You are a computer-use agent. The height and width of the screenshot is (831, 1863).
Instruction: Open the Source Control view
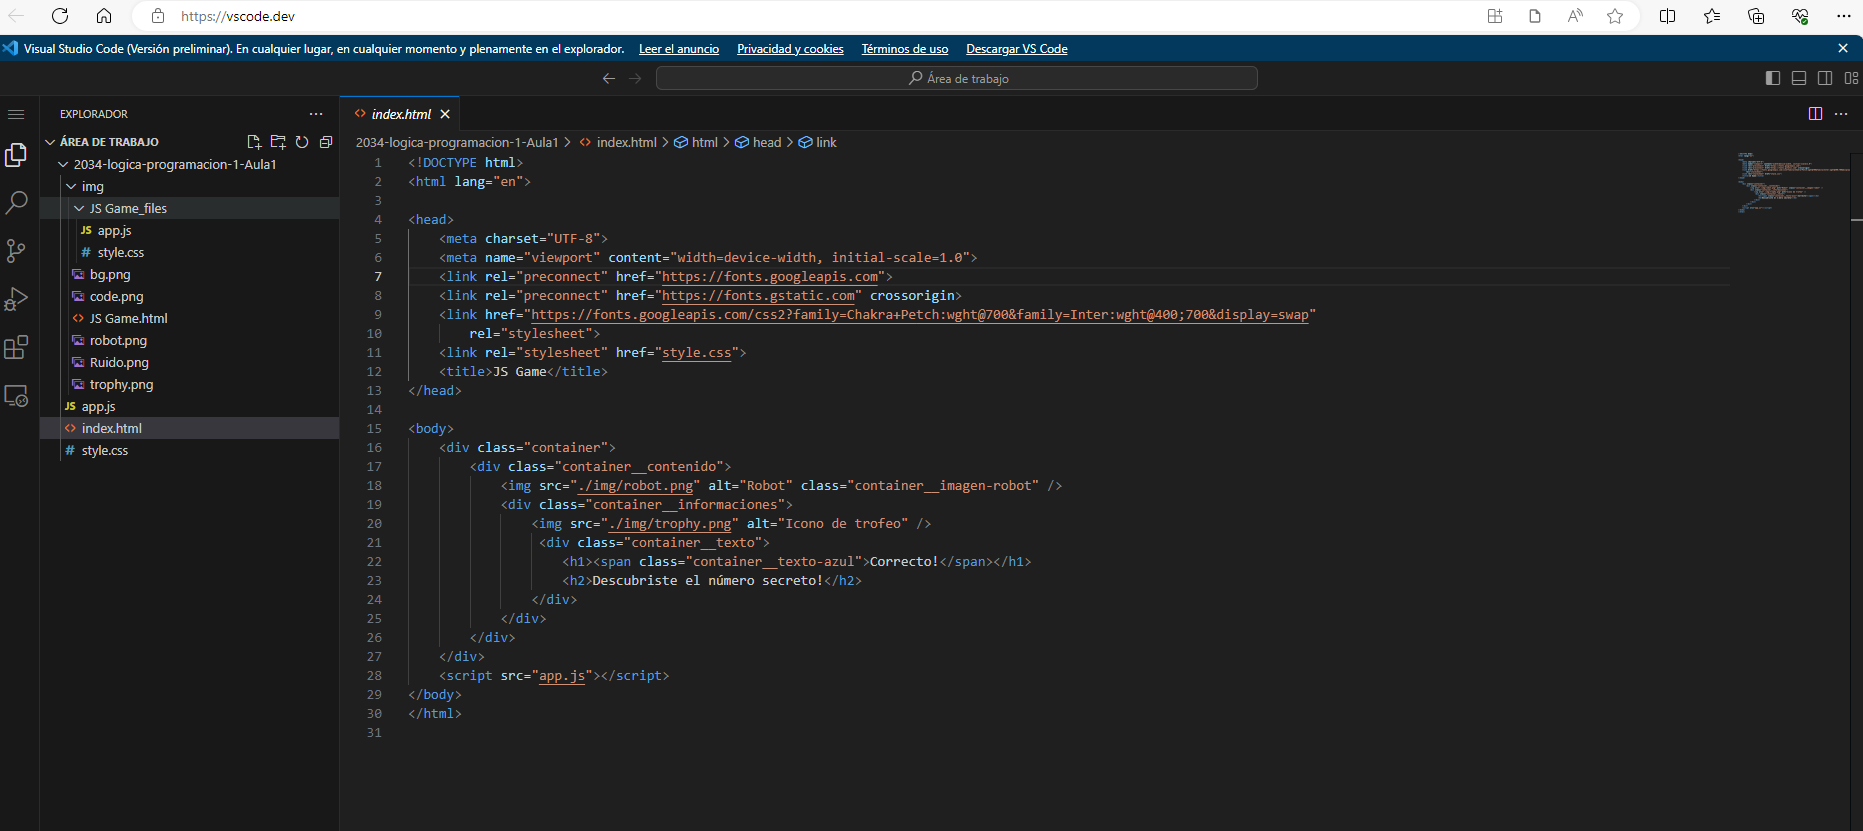(16, 250)
